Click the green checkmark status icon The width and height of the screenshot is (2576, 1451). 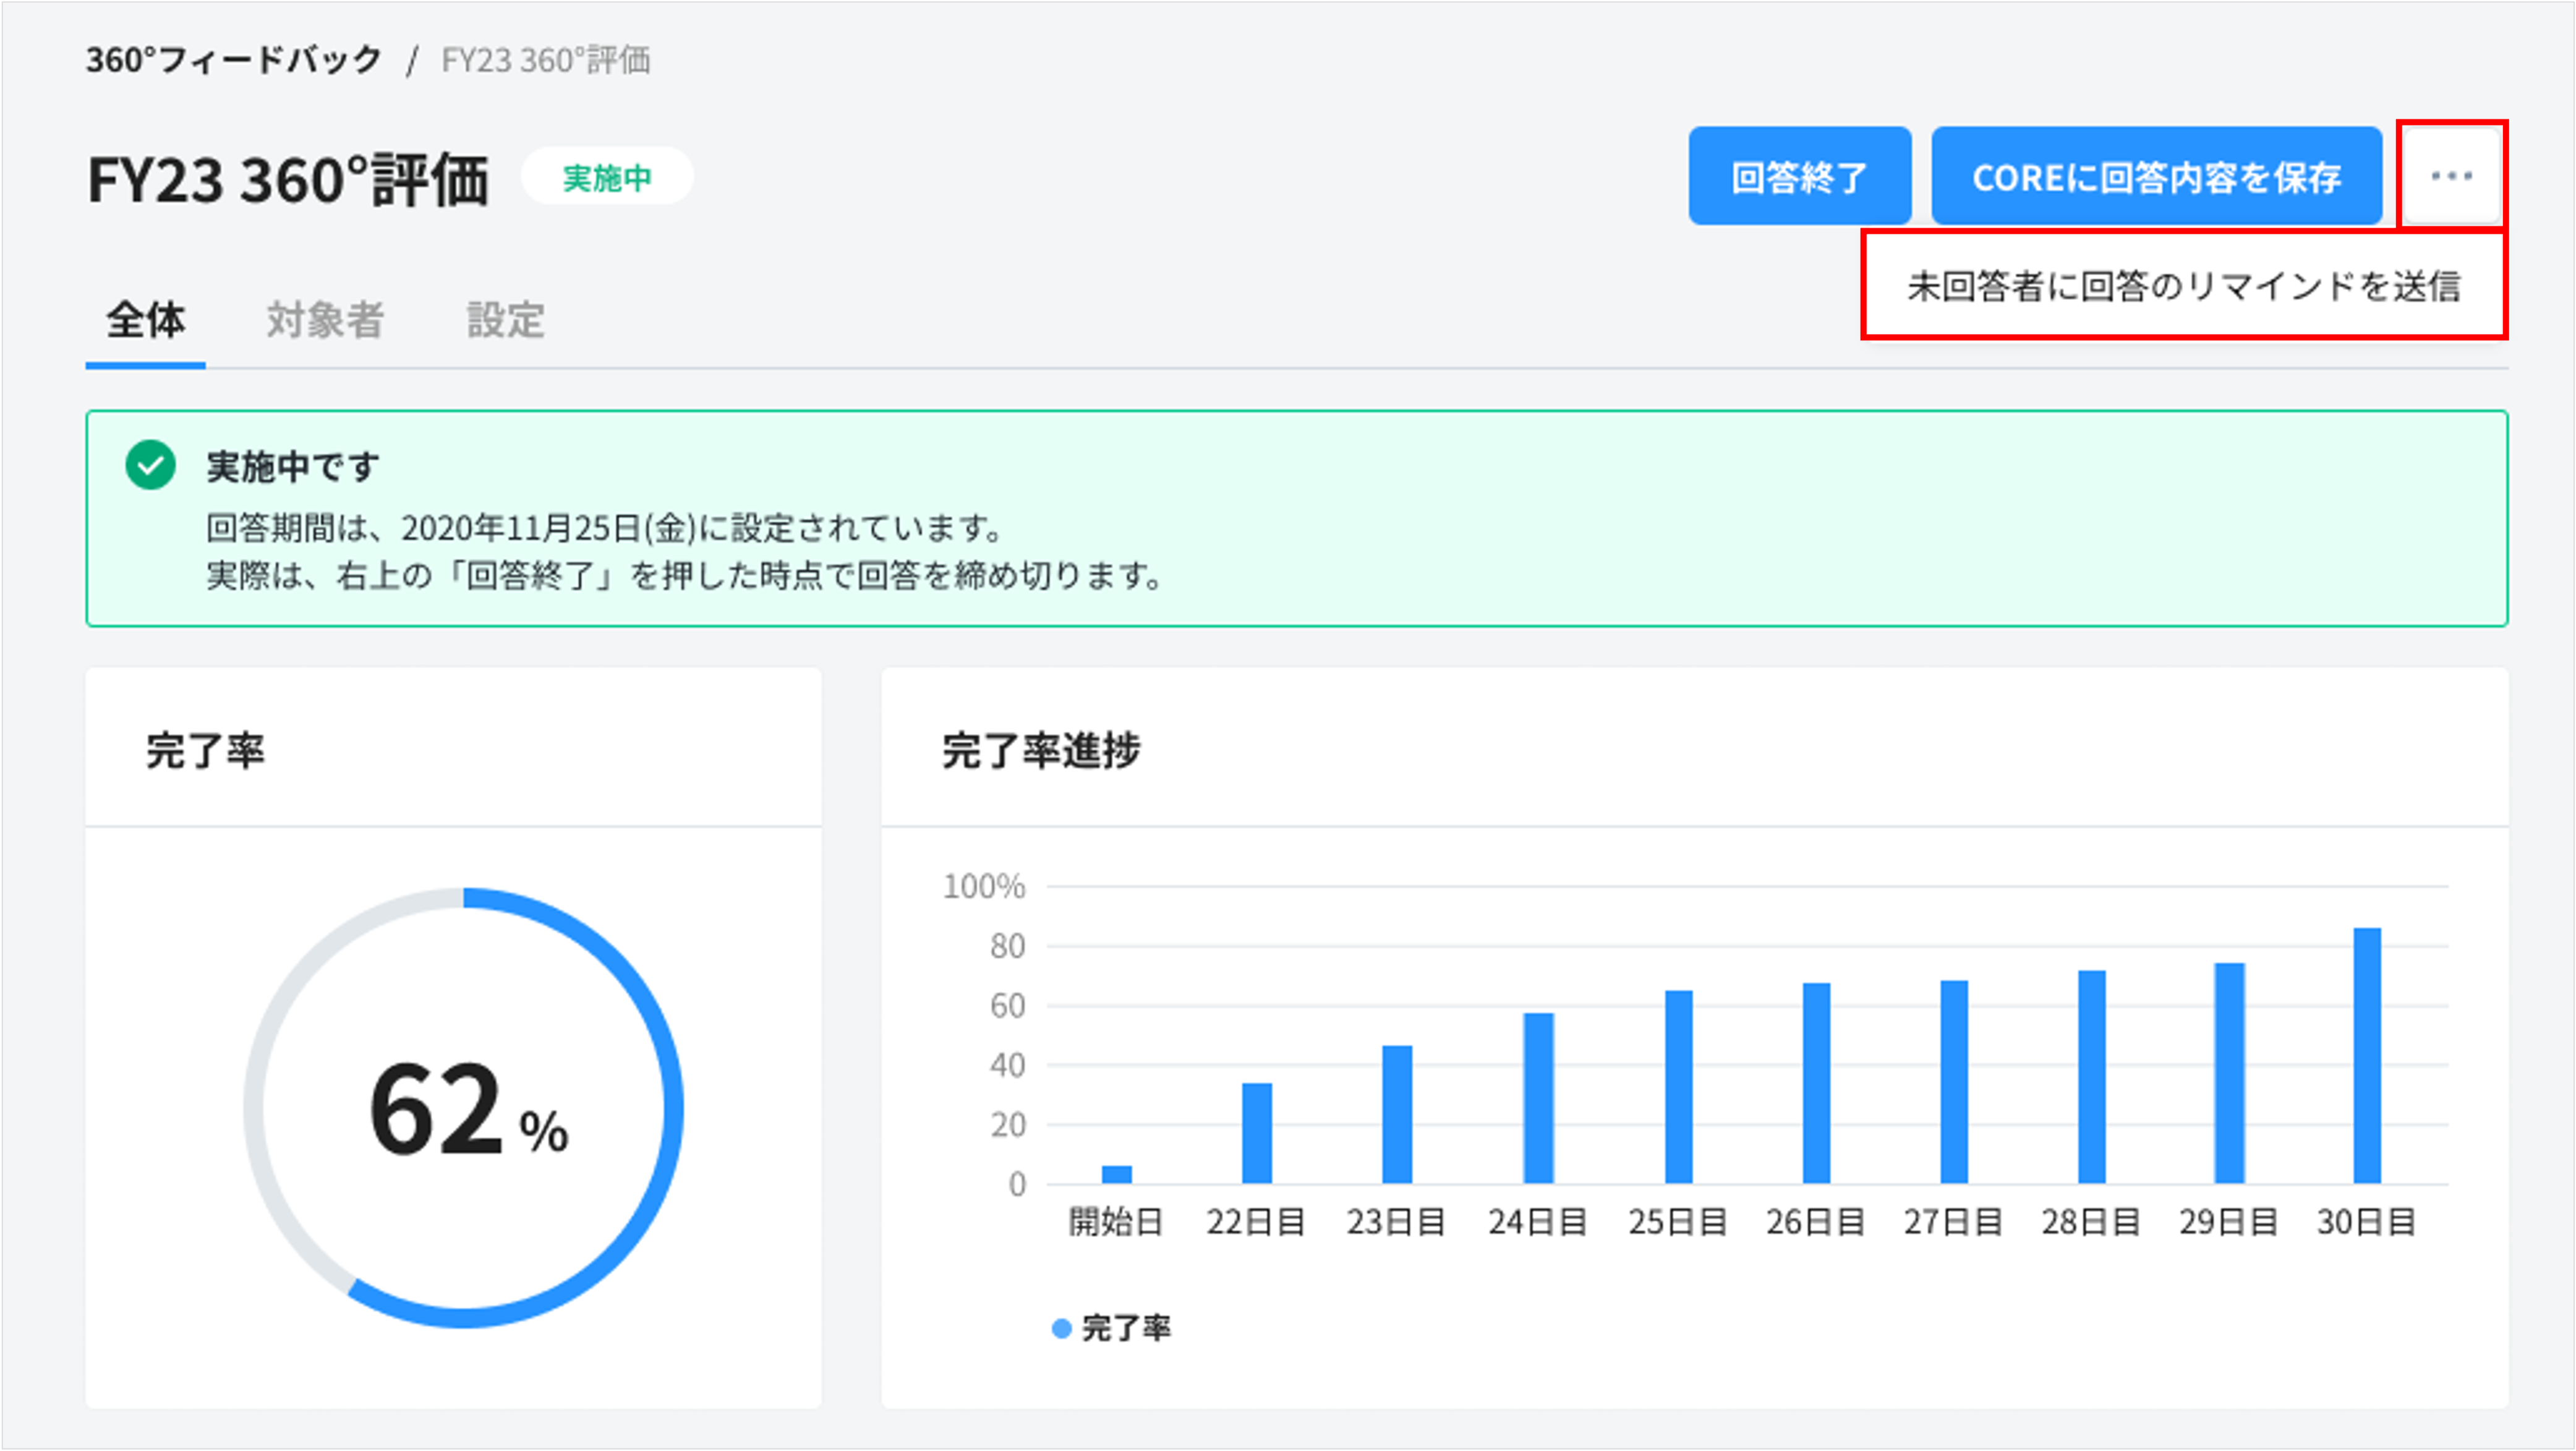click(x=151, y=465)
